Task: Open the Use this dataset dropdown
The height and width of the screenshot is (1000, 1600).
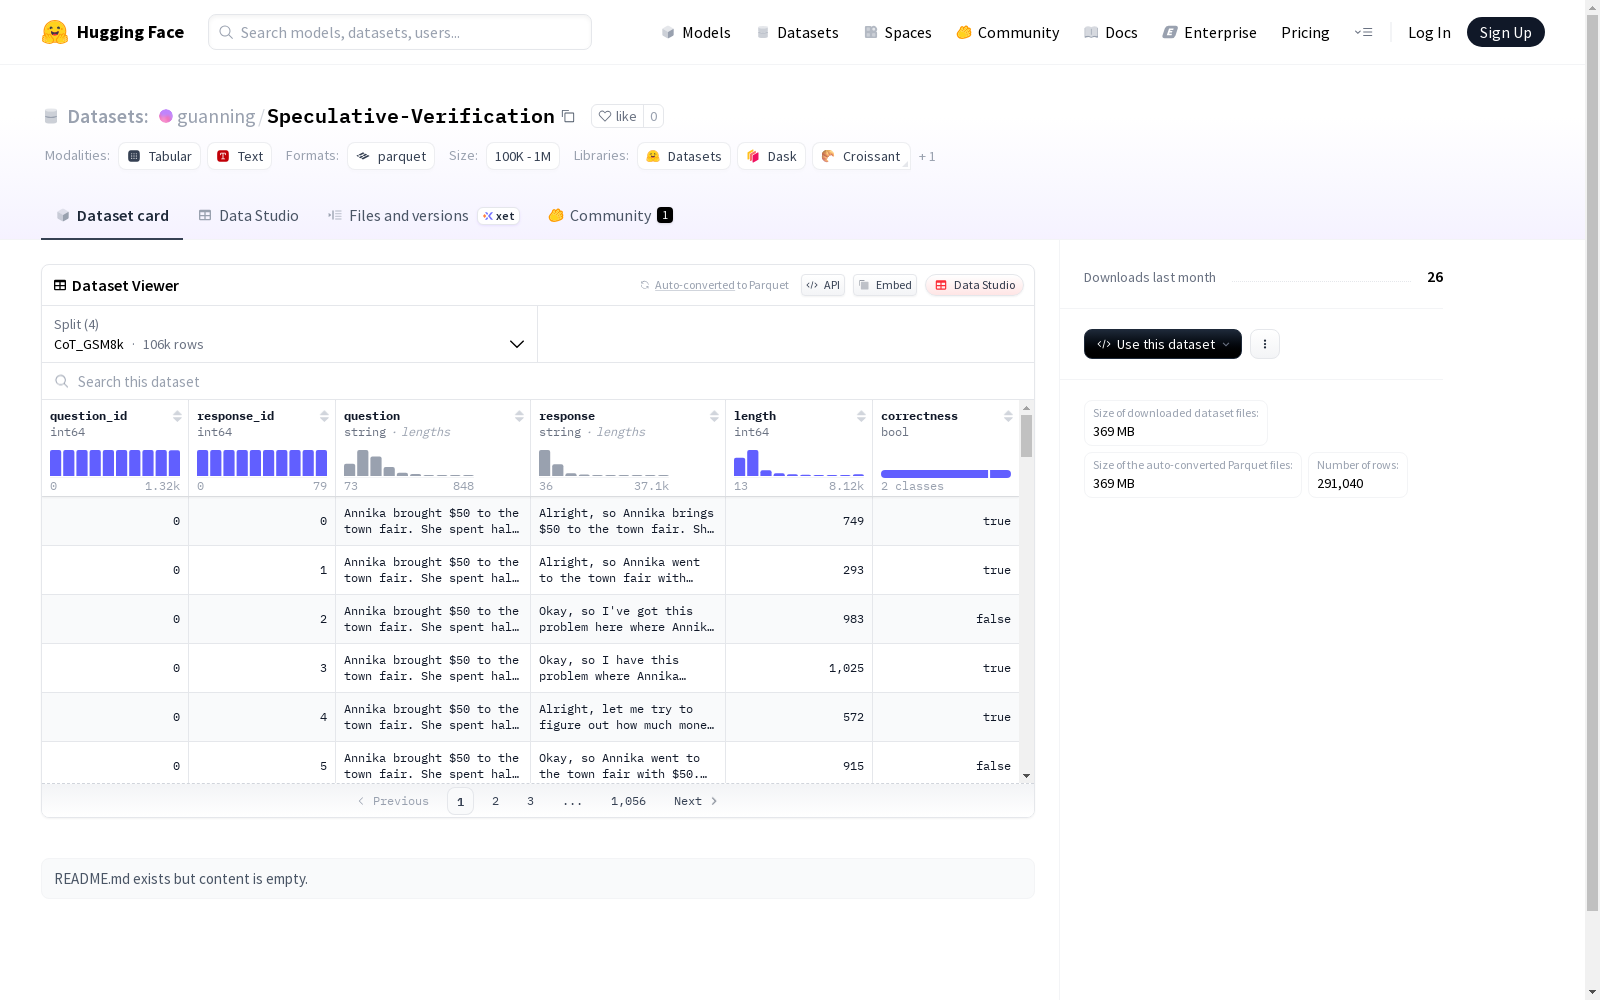Action: tap(1163, 344)
